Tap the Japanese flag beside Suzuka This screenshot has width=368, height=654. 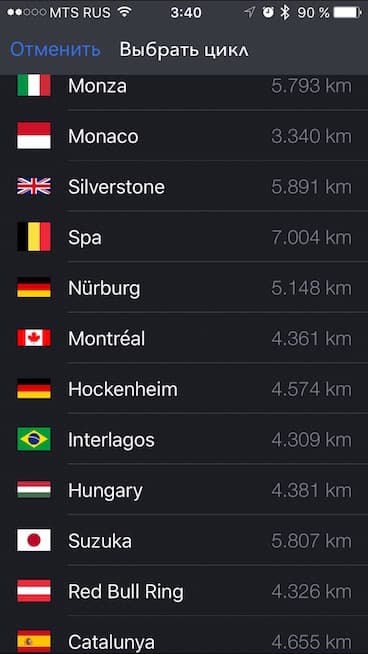(34, 541)
